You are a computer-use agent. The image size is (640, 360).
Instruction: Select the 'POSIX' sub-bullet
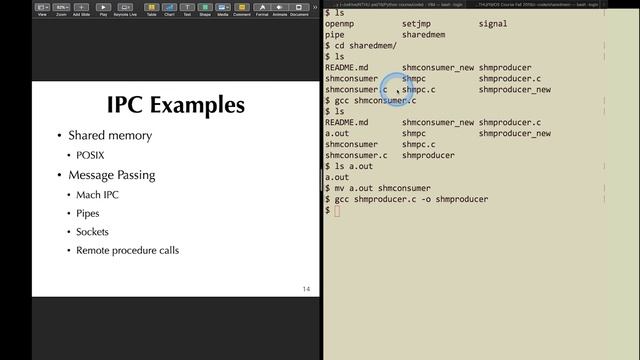(90, 156)
